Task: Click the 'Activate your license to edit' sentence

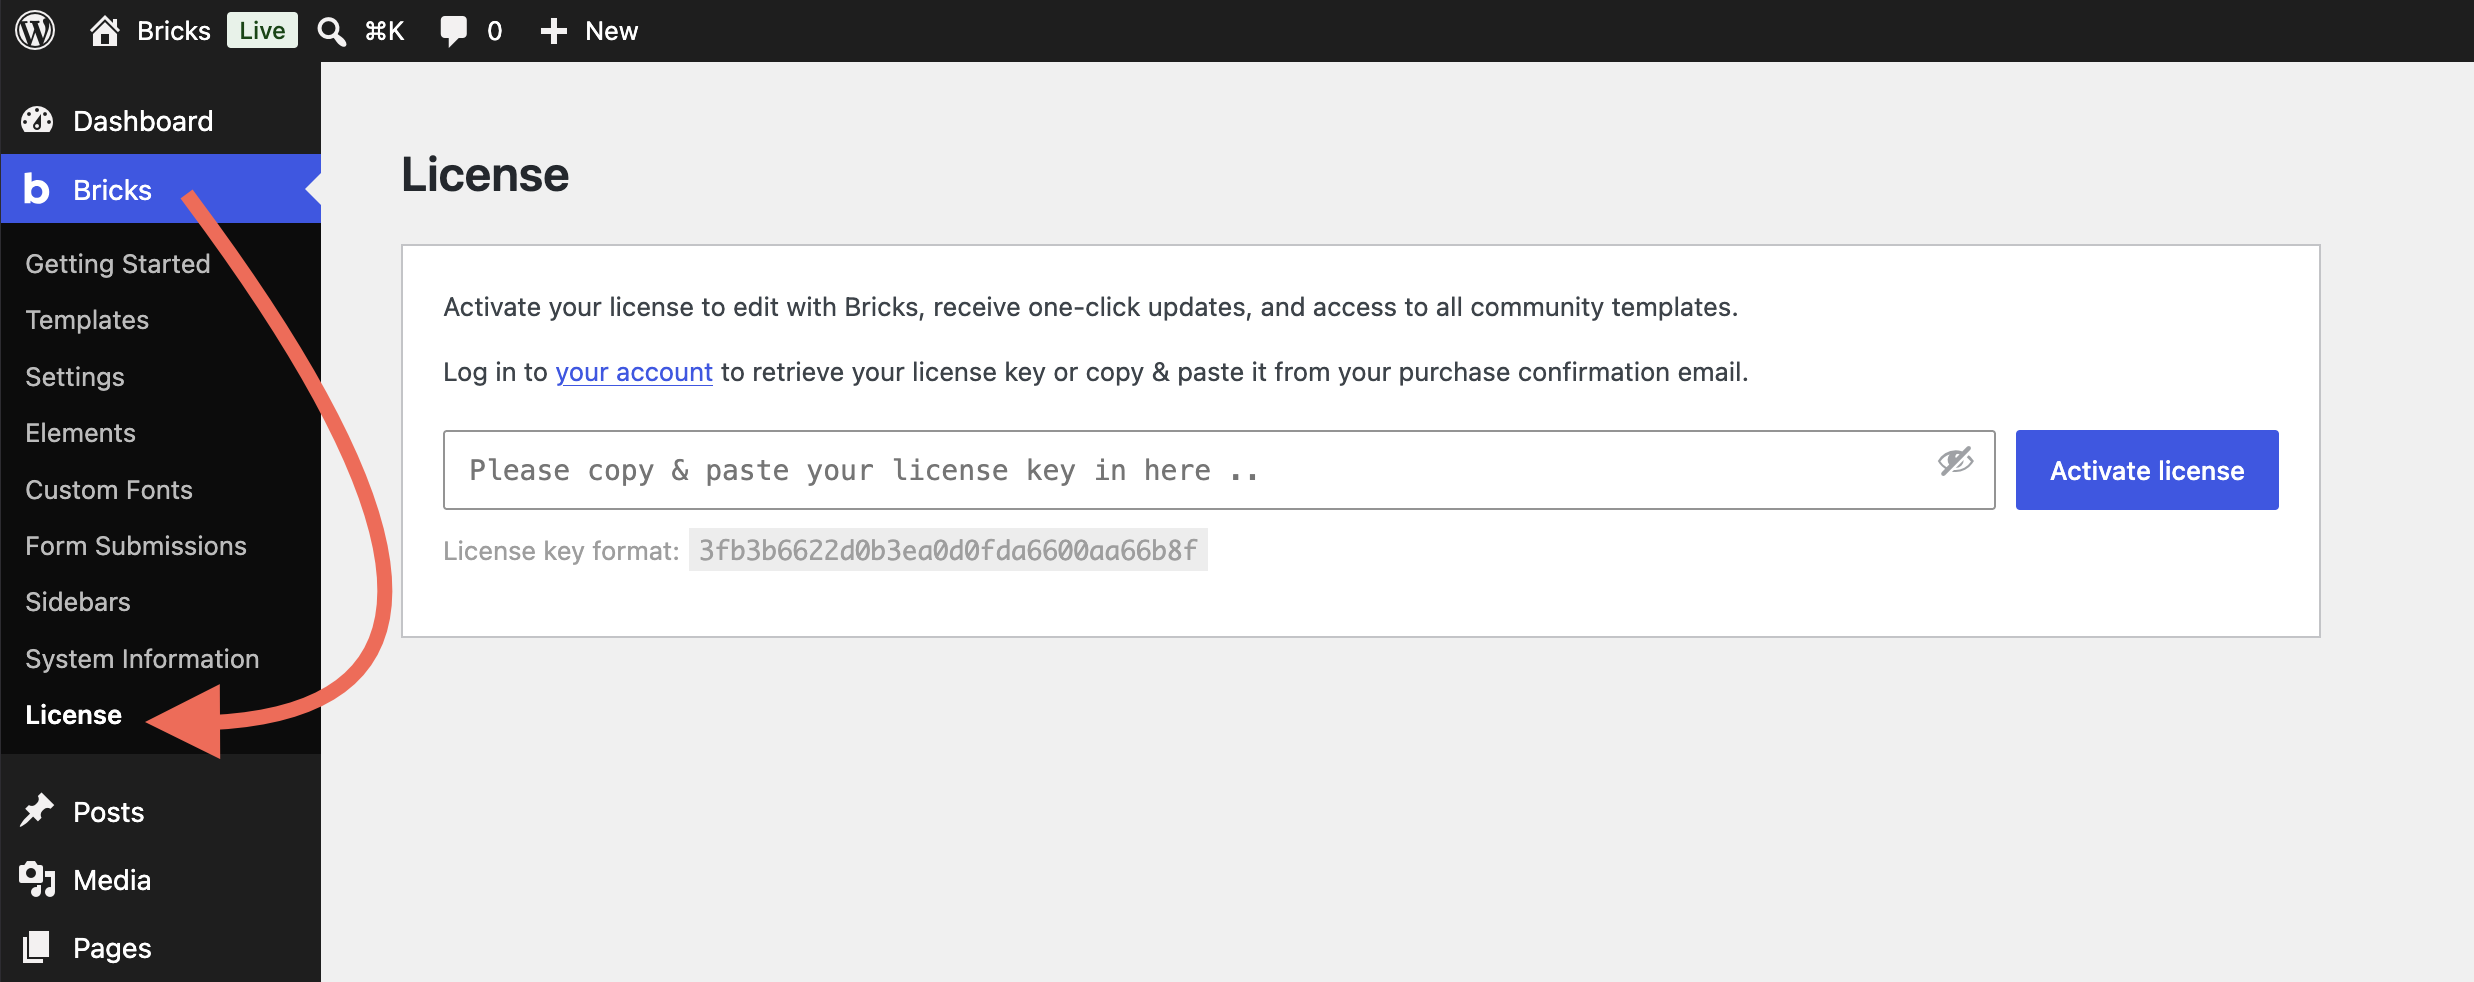Action: pyautogui.click(x=1091, y=307)
